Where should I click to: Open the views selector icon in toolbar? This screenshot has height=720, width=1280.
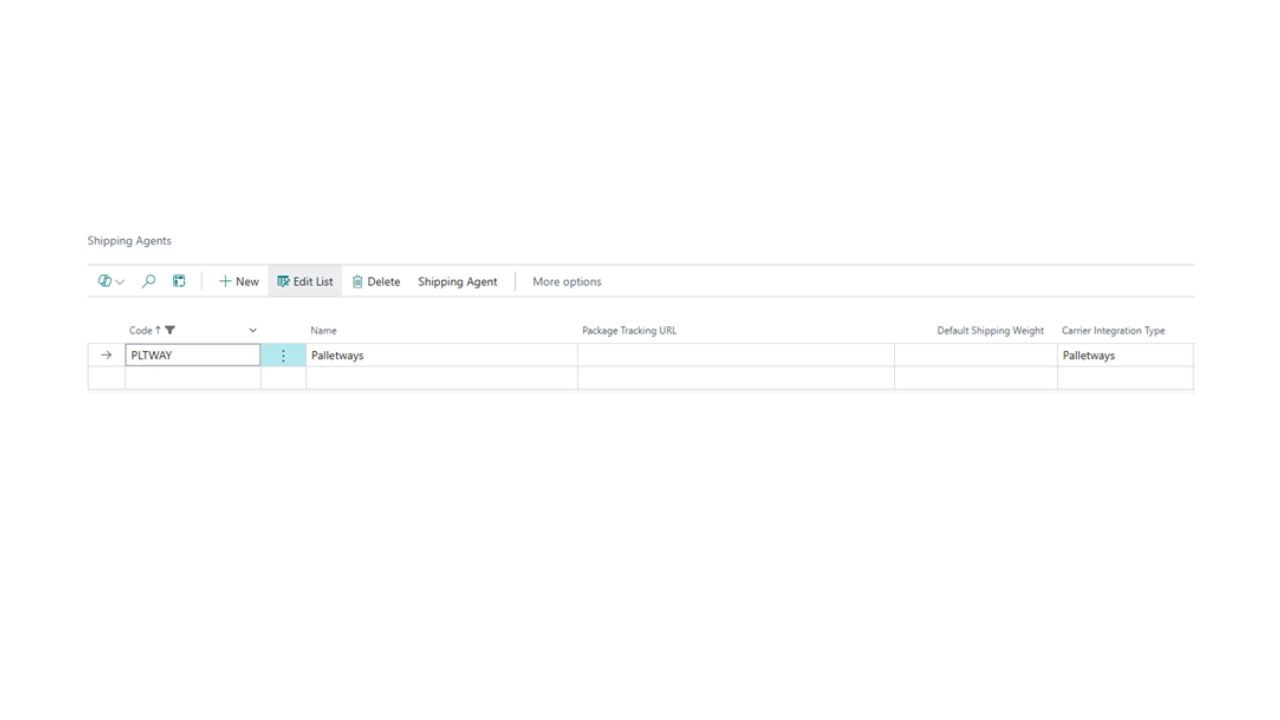click(x=110, y=282)
